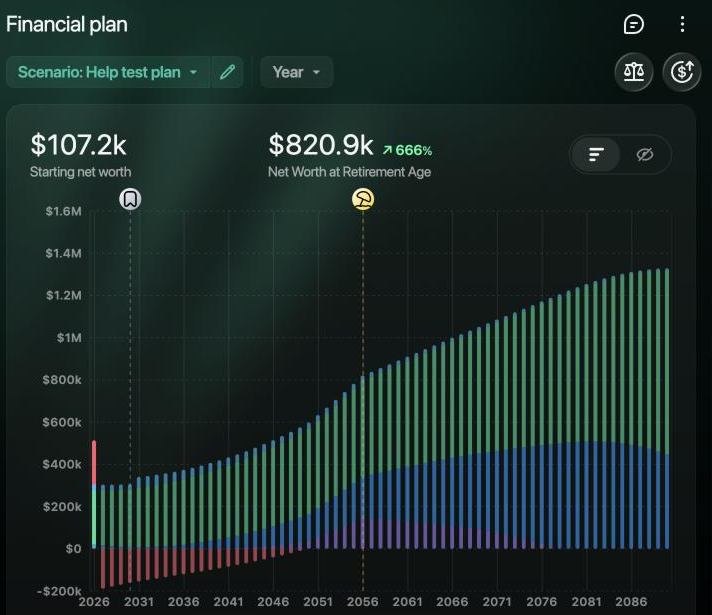Click the red 2026 starting bar
The image size is (712, 615).
tap(94, 462)
